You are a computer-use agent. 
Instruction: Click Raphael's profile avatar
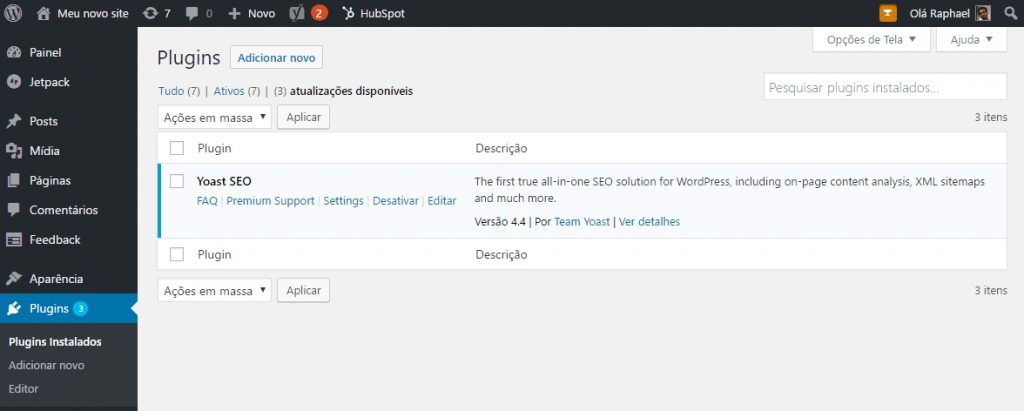984,13
